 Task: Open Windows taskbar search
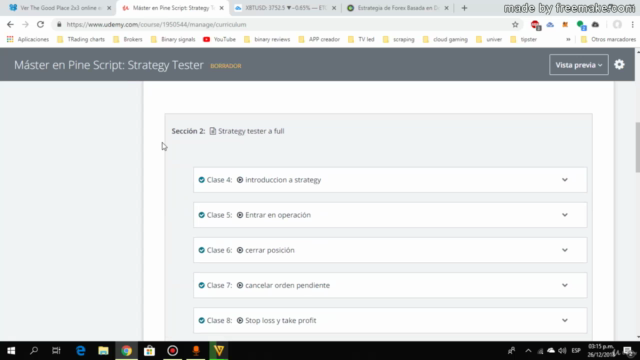click(x=34, y=351)
